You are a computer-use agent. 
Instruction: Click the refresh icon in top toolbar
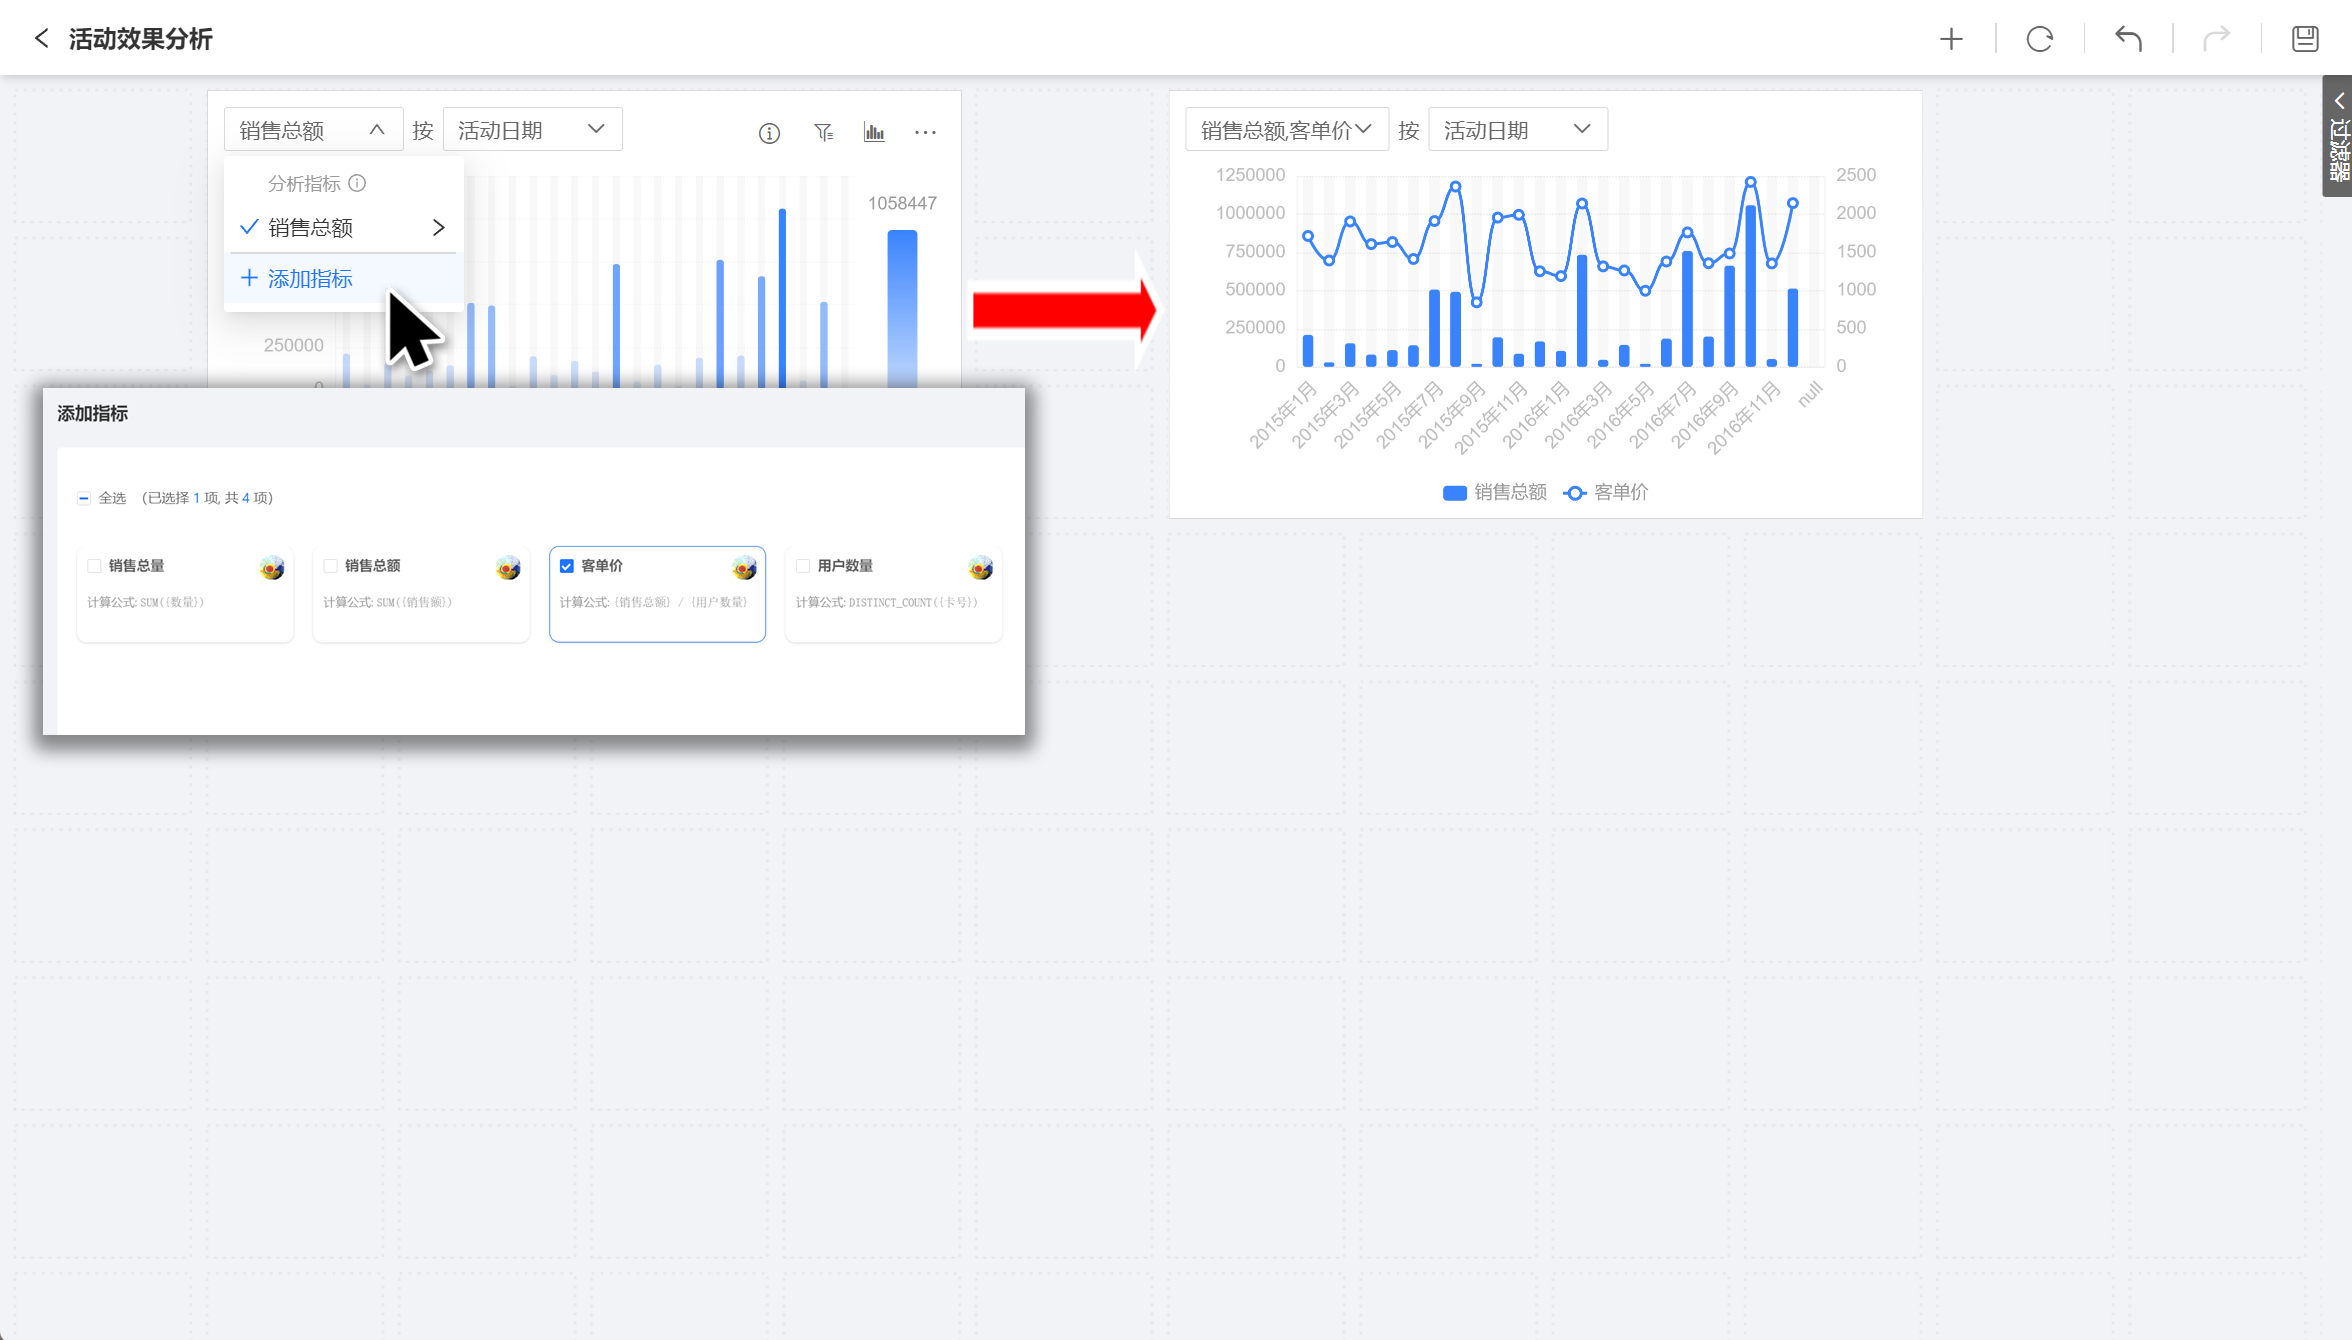pyautogui.click(x=2039, y=39)
